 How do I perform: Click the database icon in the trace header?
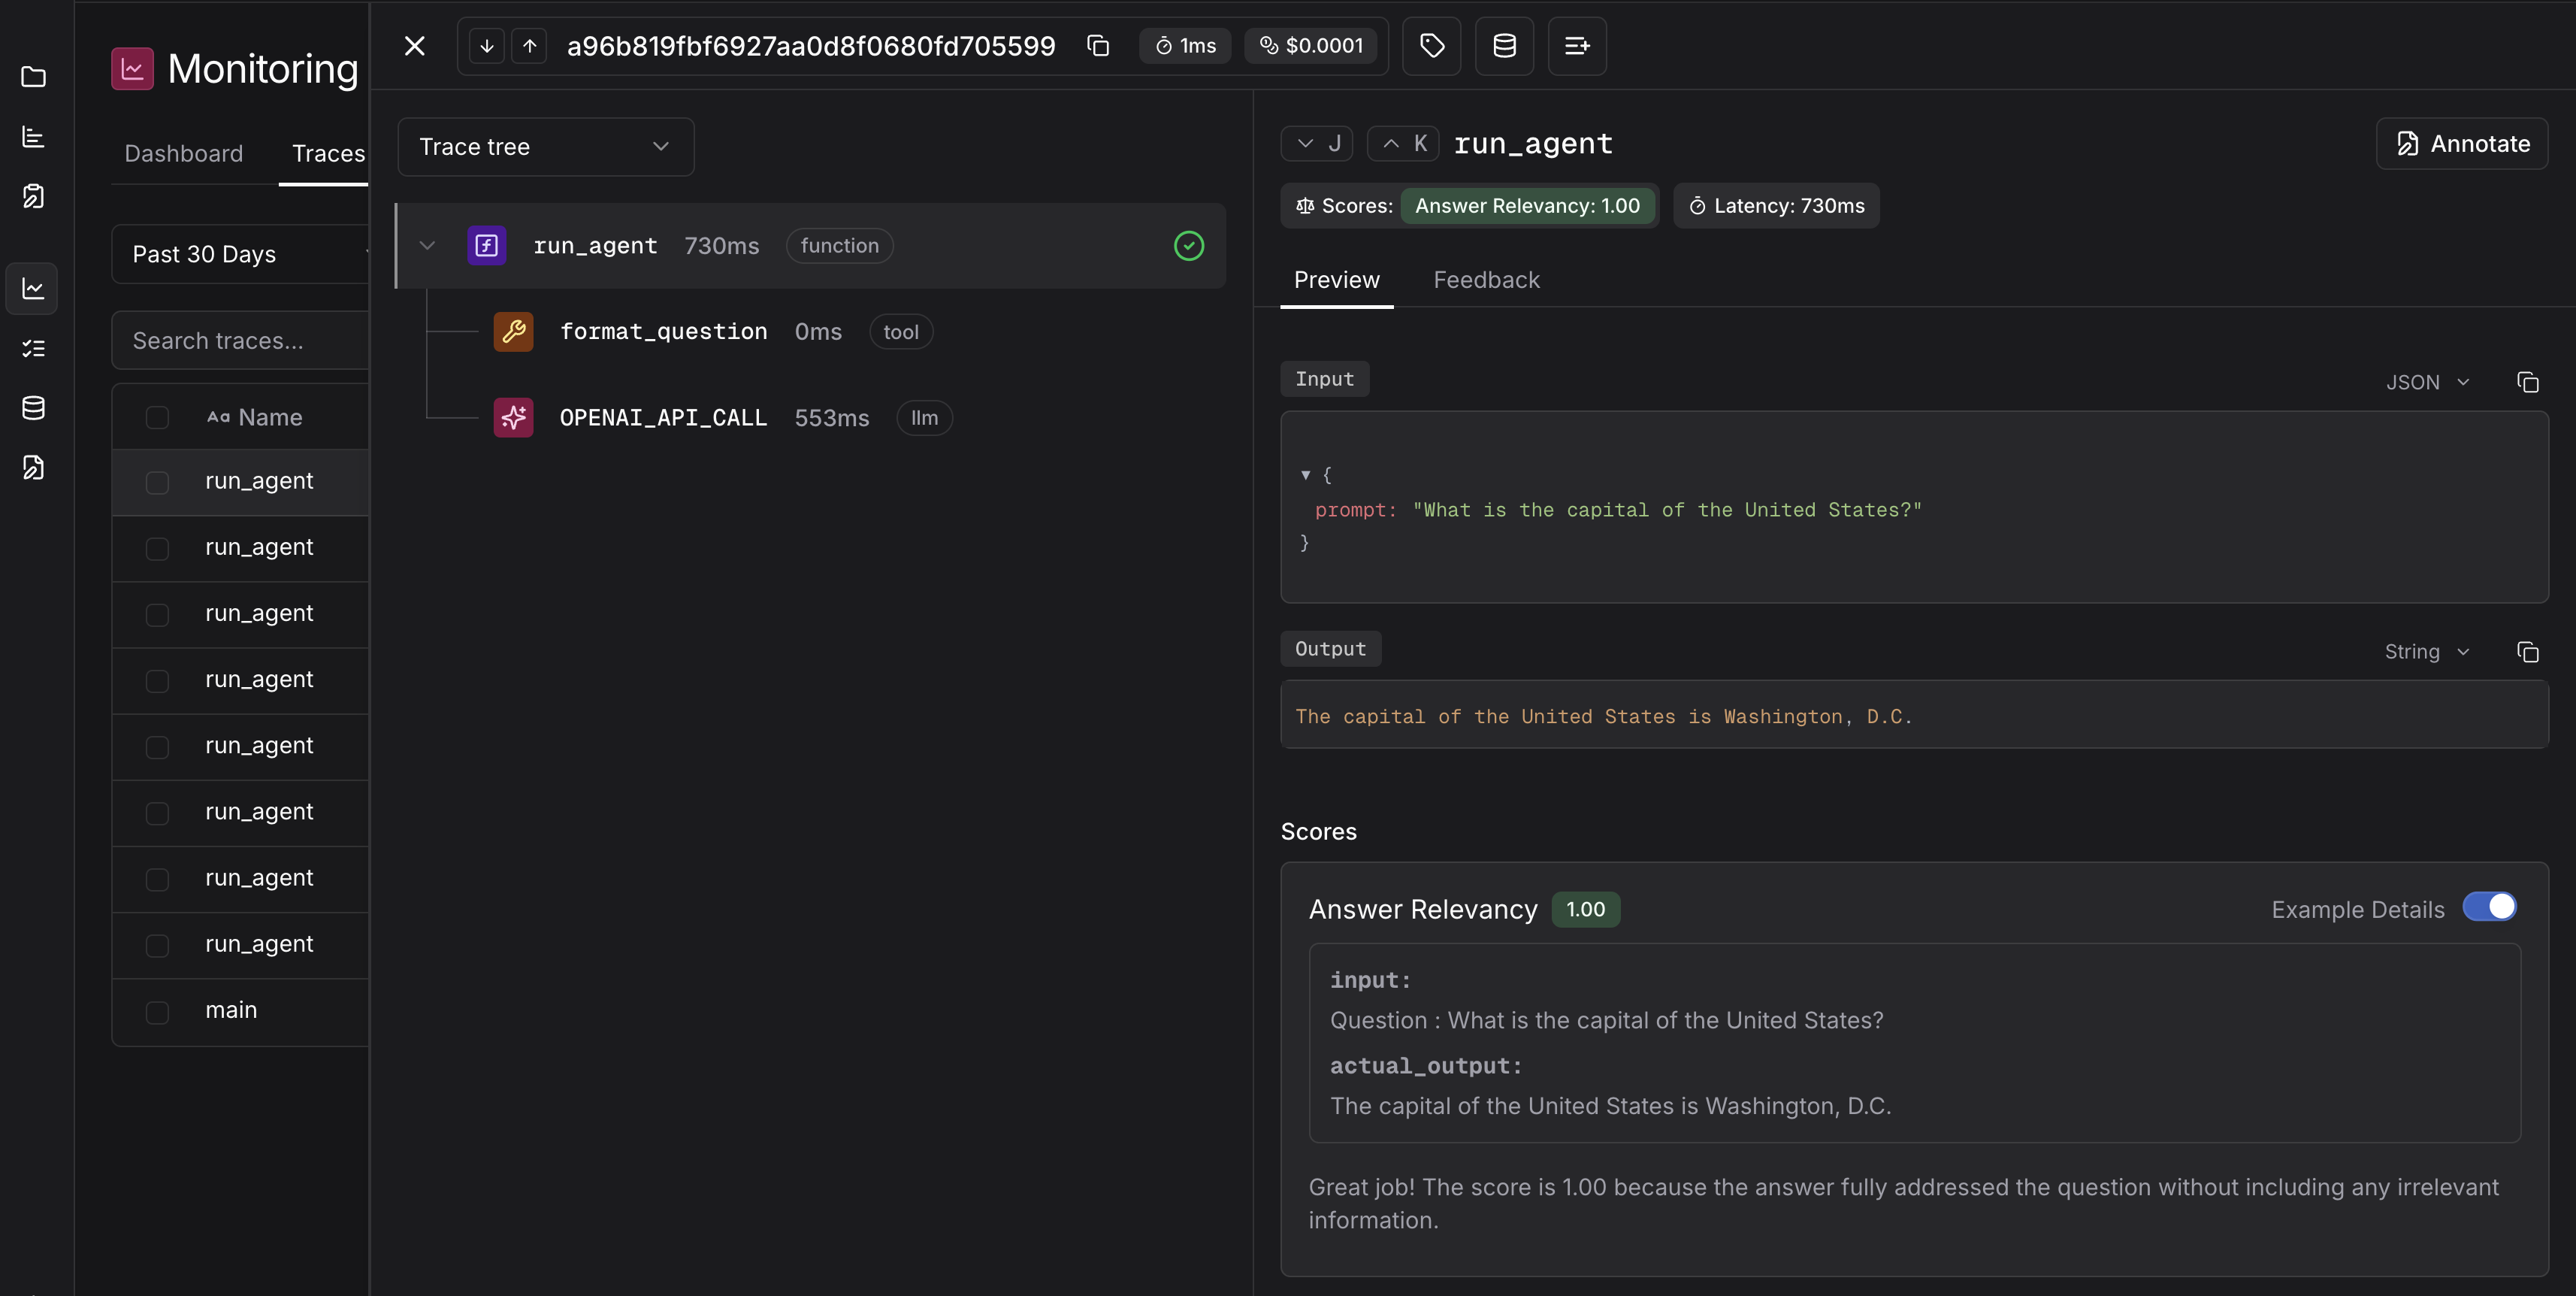(1504, 46)
